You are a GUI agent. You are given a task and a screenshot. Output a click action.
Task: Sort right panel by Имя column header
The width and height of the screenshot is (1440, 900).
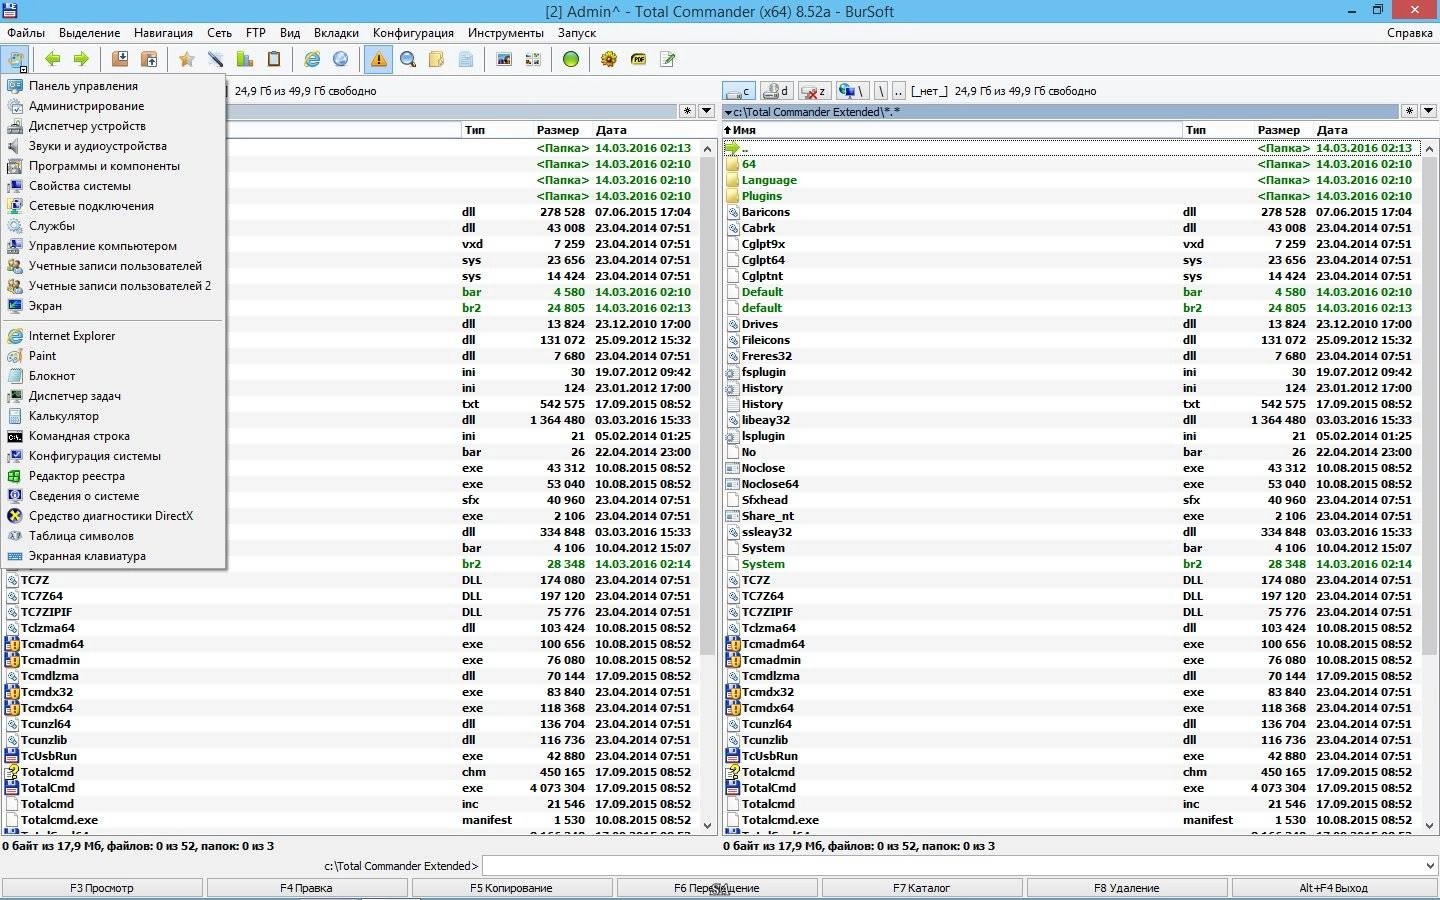[x=952, y=130]
